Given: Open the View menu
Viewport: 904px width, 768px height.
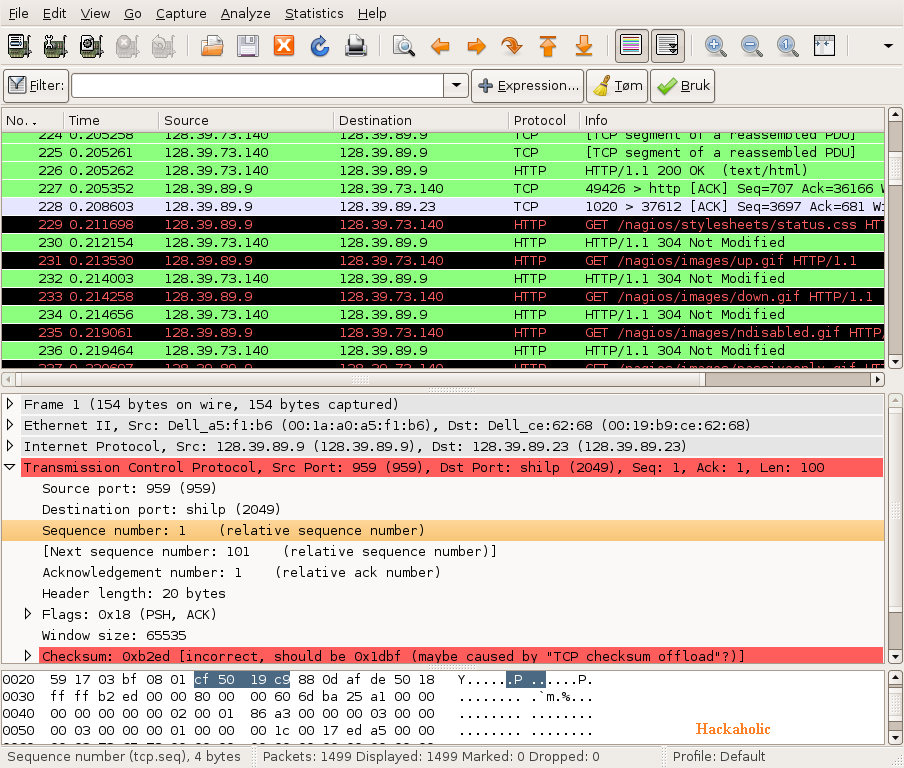Looking at the screenshot, I should coord(95,13).
